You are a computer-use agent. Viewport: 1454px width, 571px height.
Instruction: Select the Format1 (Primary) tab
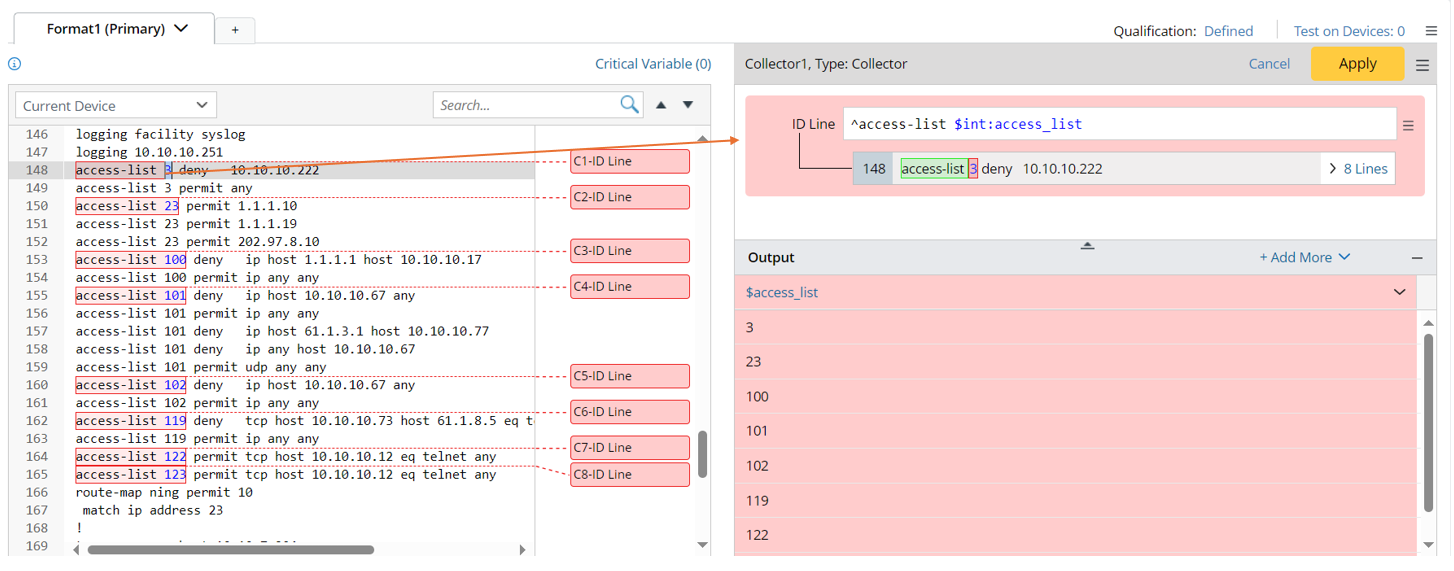[x=116, y=29]
